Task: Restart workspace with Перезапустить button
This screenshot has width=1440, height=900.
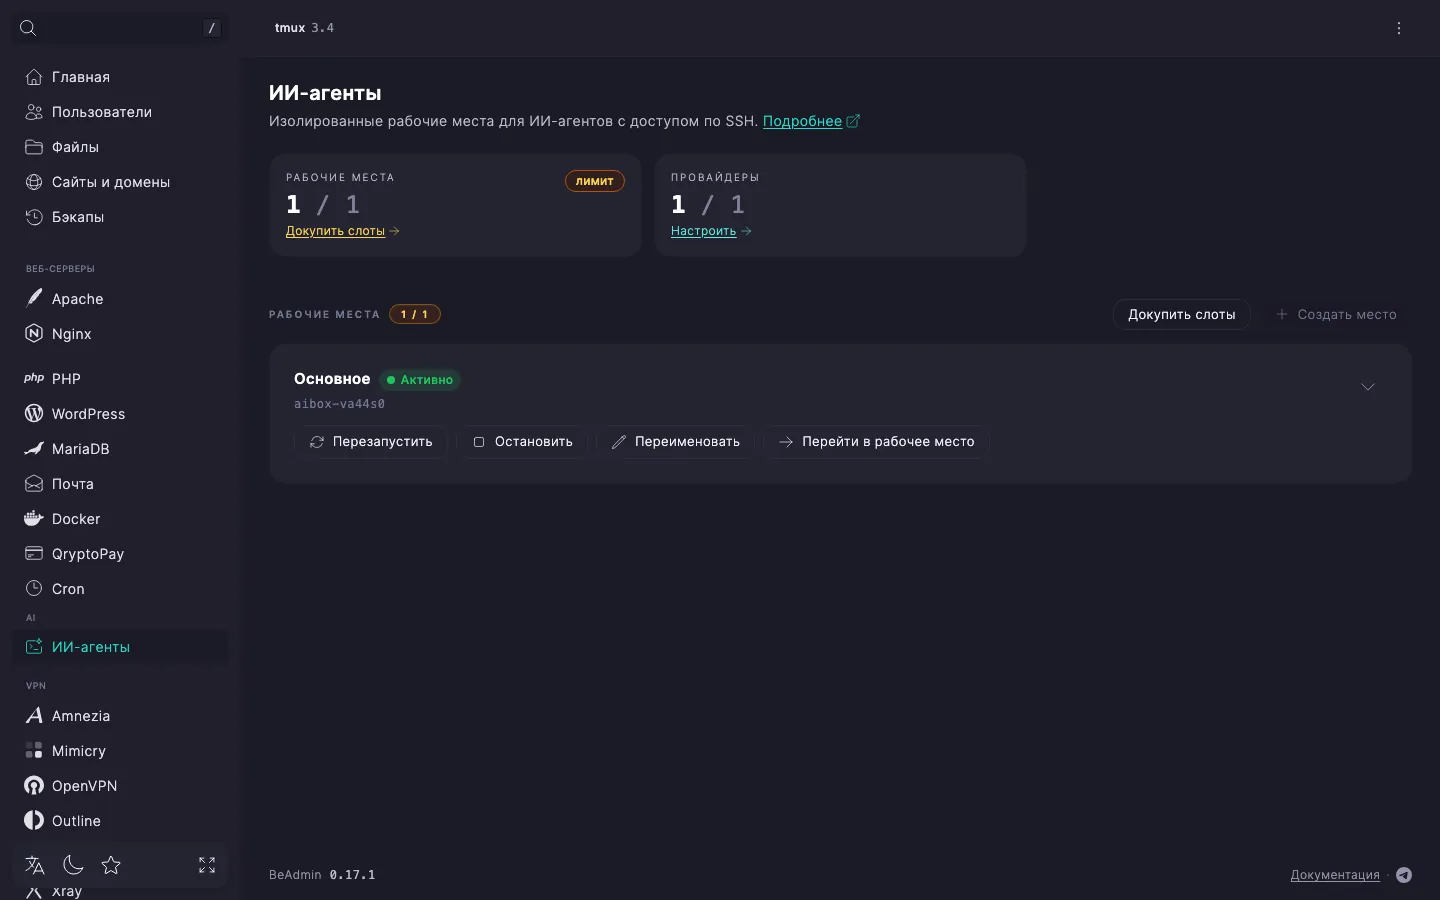Action: coord(371,442)
